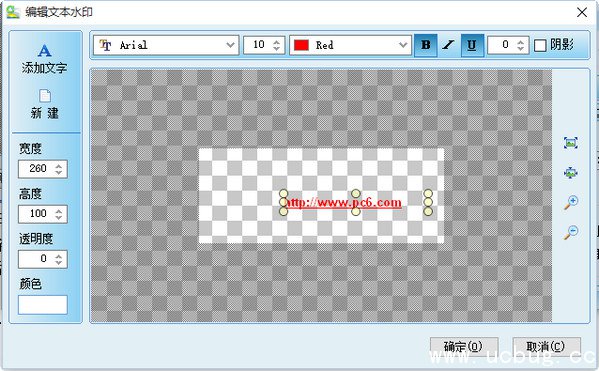Click the New (新建) document icon

45,96
